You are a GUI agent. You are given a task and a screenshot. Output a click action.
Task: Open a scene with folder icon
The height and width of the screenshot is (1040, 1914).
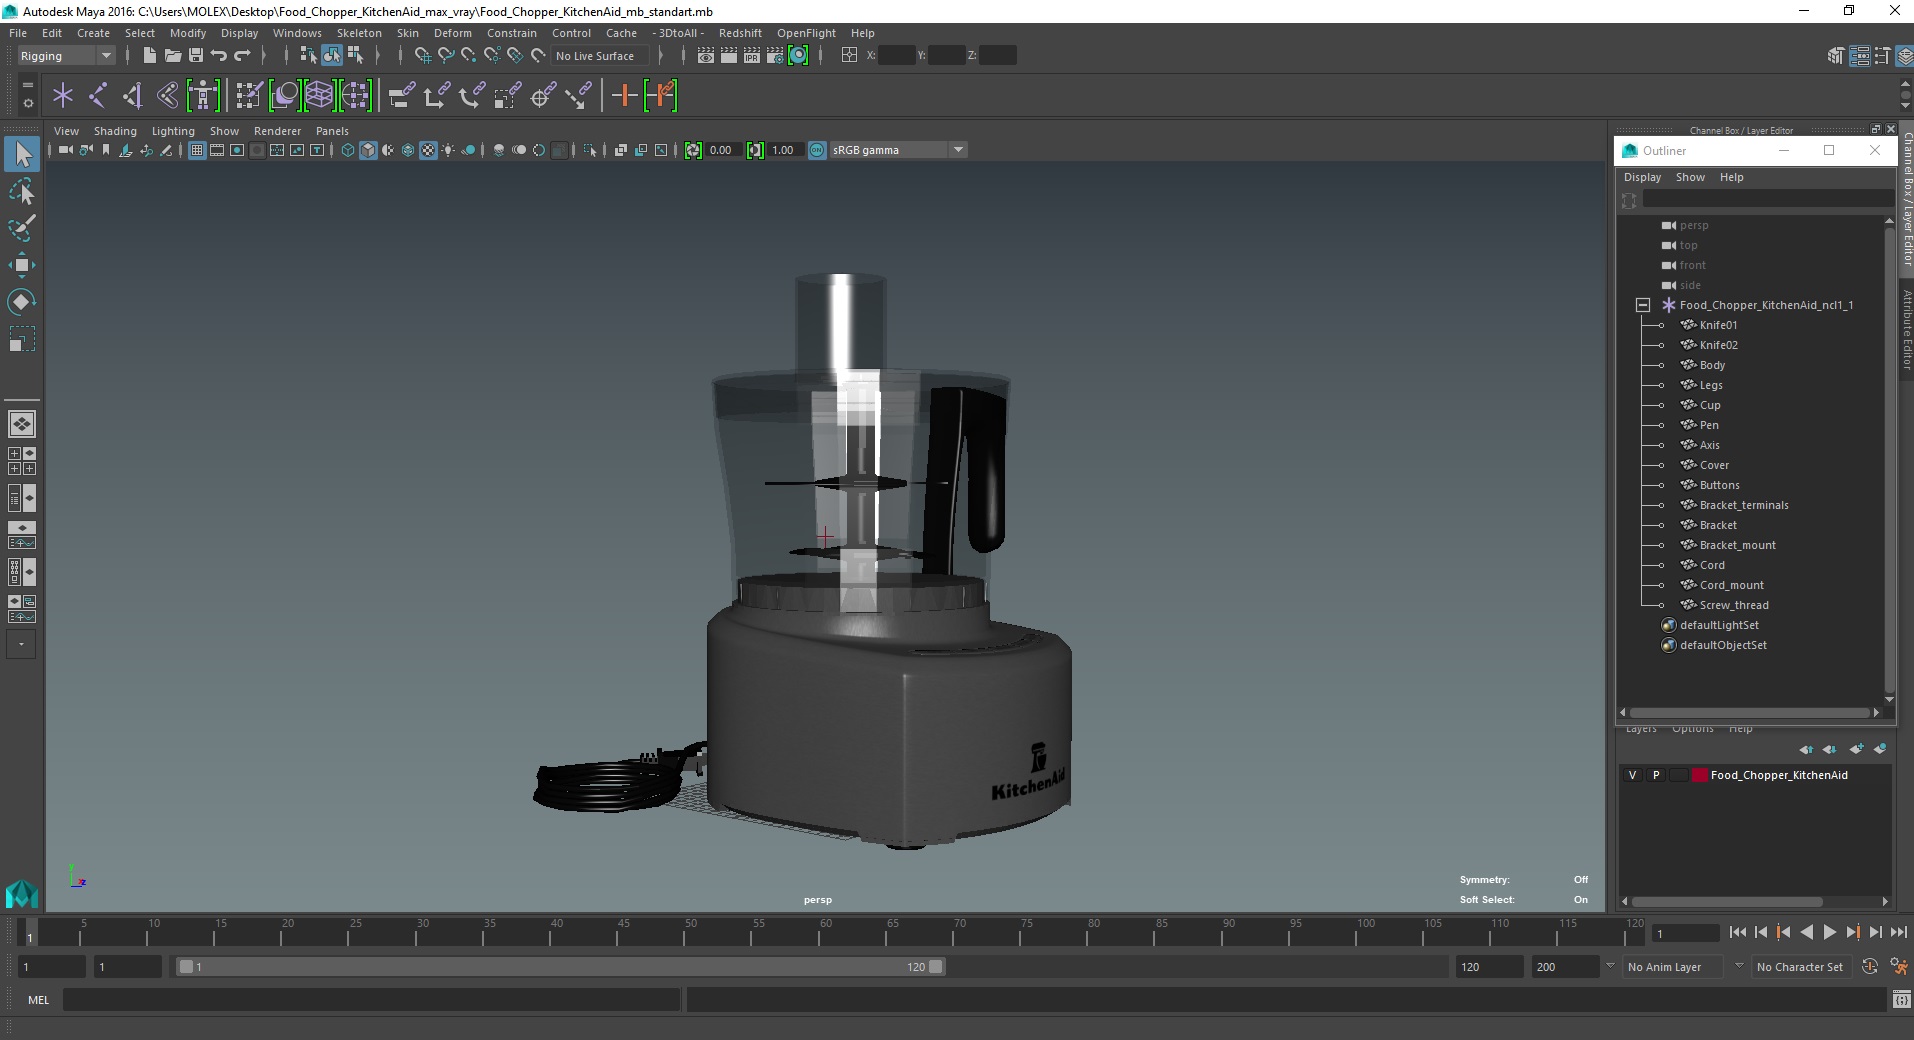pos(172,56)
